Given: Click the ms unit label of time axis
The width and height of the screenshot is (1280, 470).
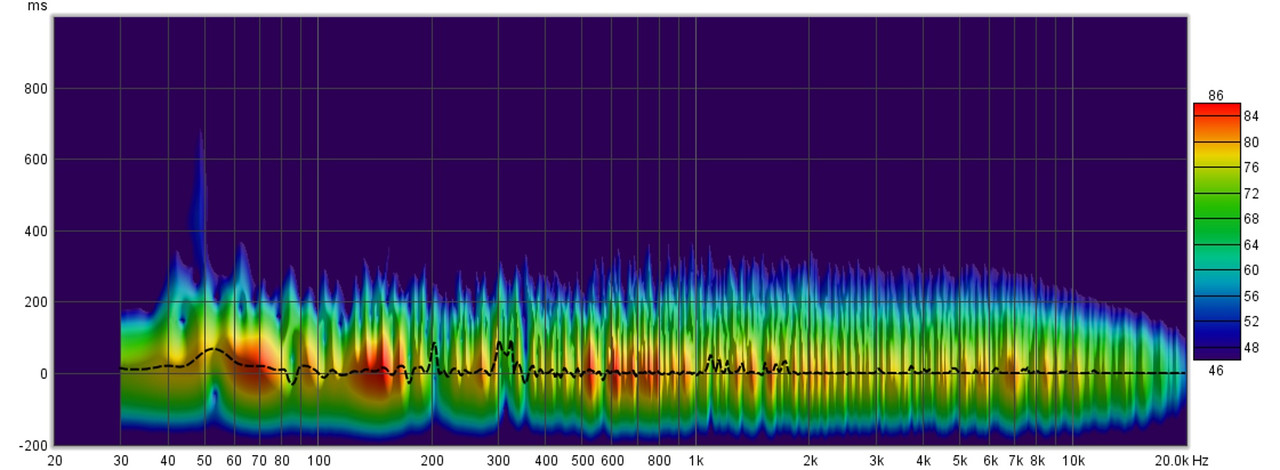Looking at the screenshot, I should [37, 6].
